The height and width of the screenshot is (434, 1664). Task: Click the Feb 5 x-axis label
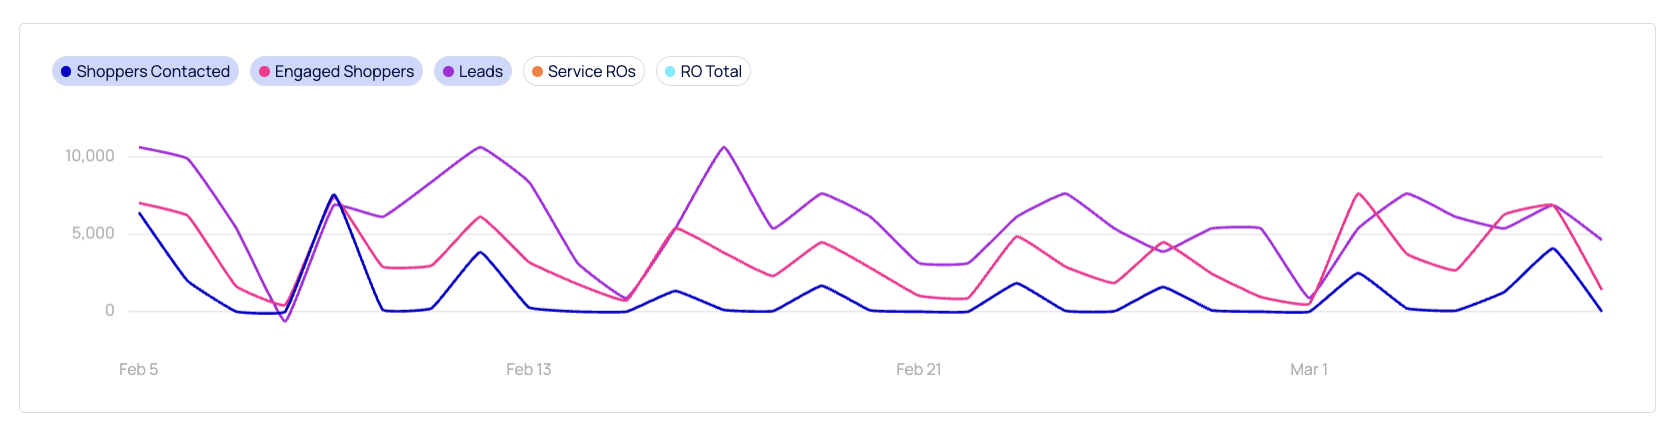(x=138, y=369)
